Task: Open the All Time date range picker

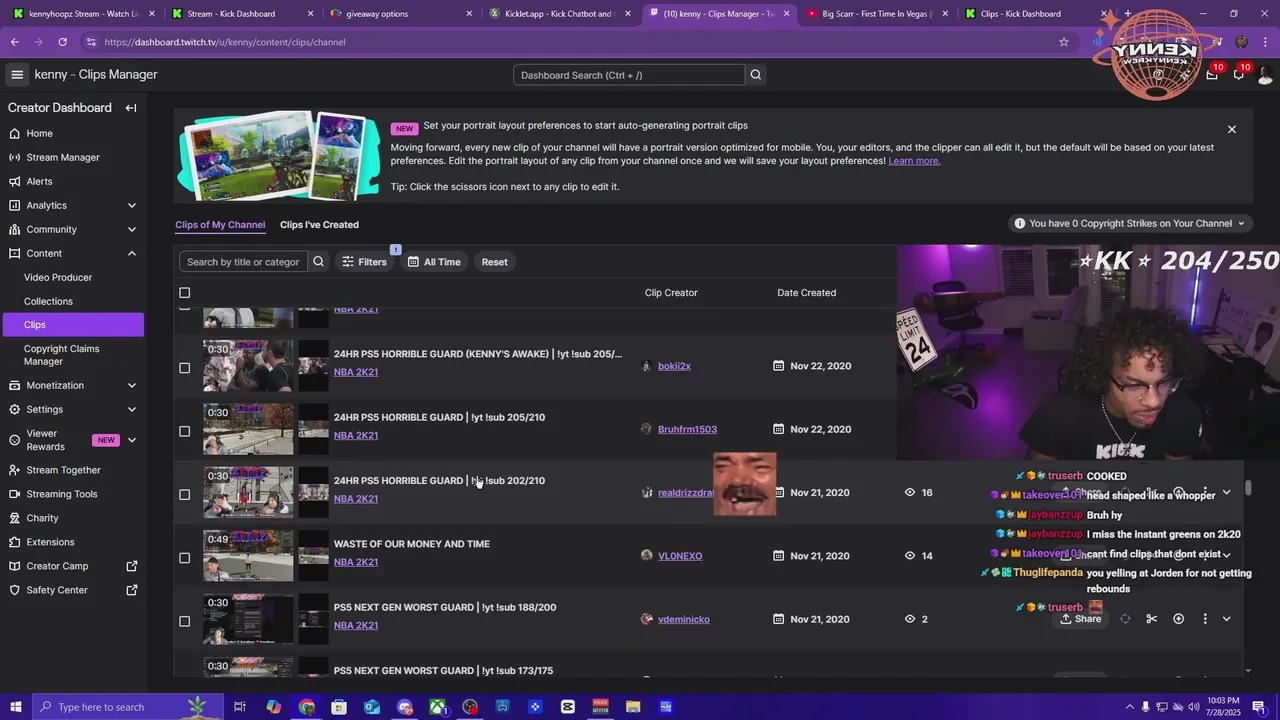Action: pos(433,262)
